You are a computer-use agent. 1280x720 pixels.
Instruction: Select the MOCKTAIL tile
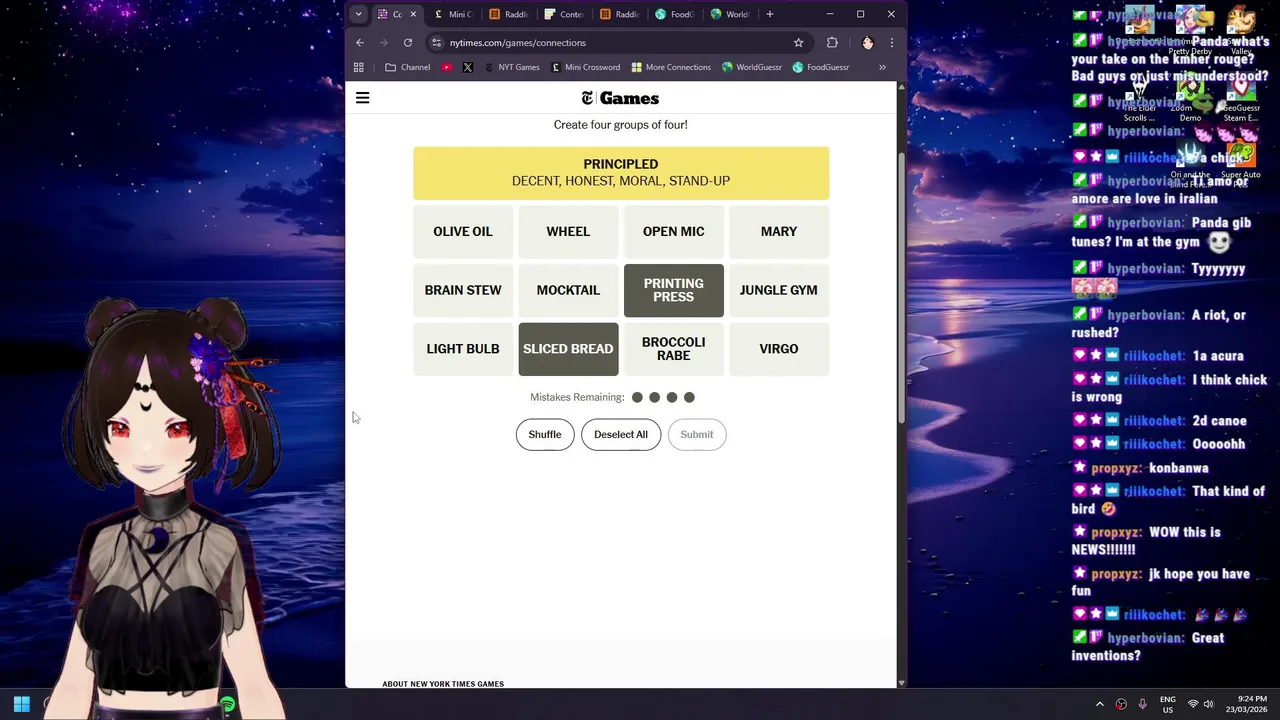pos(568,290)
